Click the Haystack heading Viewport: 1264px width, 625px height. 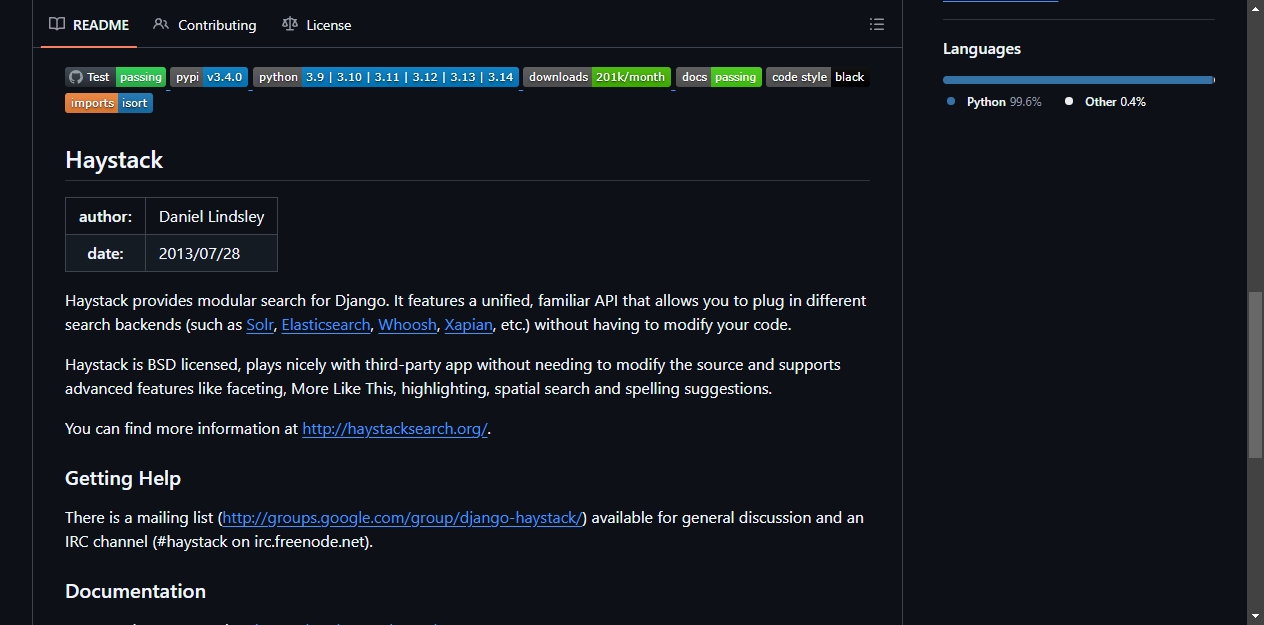pyautogui.click(x=114, y=160)
